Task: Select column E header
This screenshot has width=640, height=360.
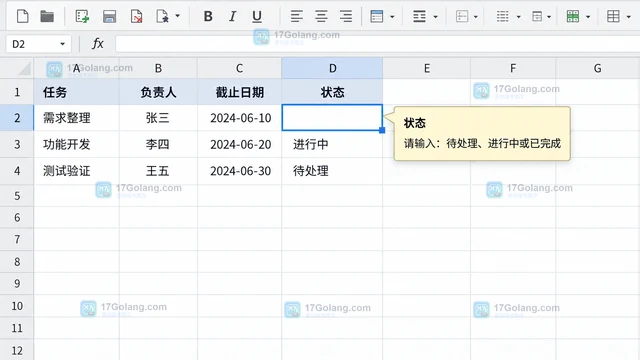Action: [x=427, y=68]
